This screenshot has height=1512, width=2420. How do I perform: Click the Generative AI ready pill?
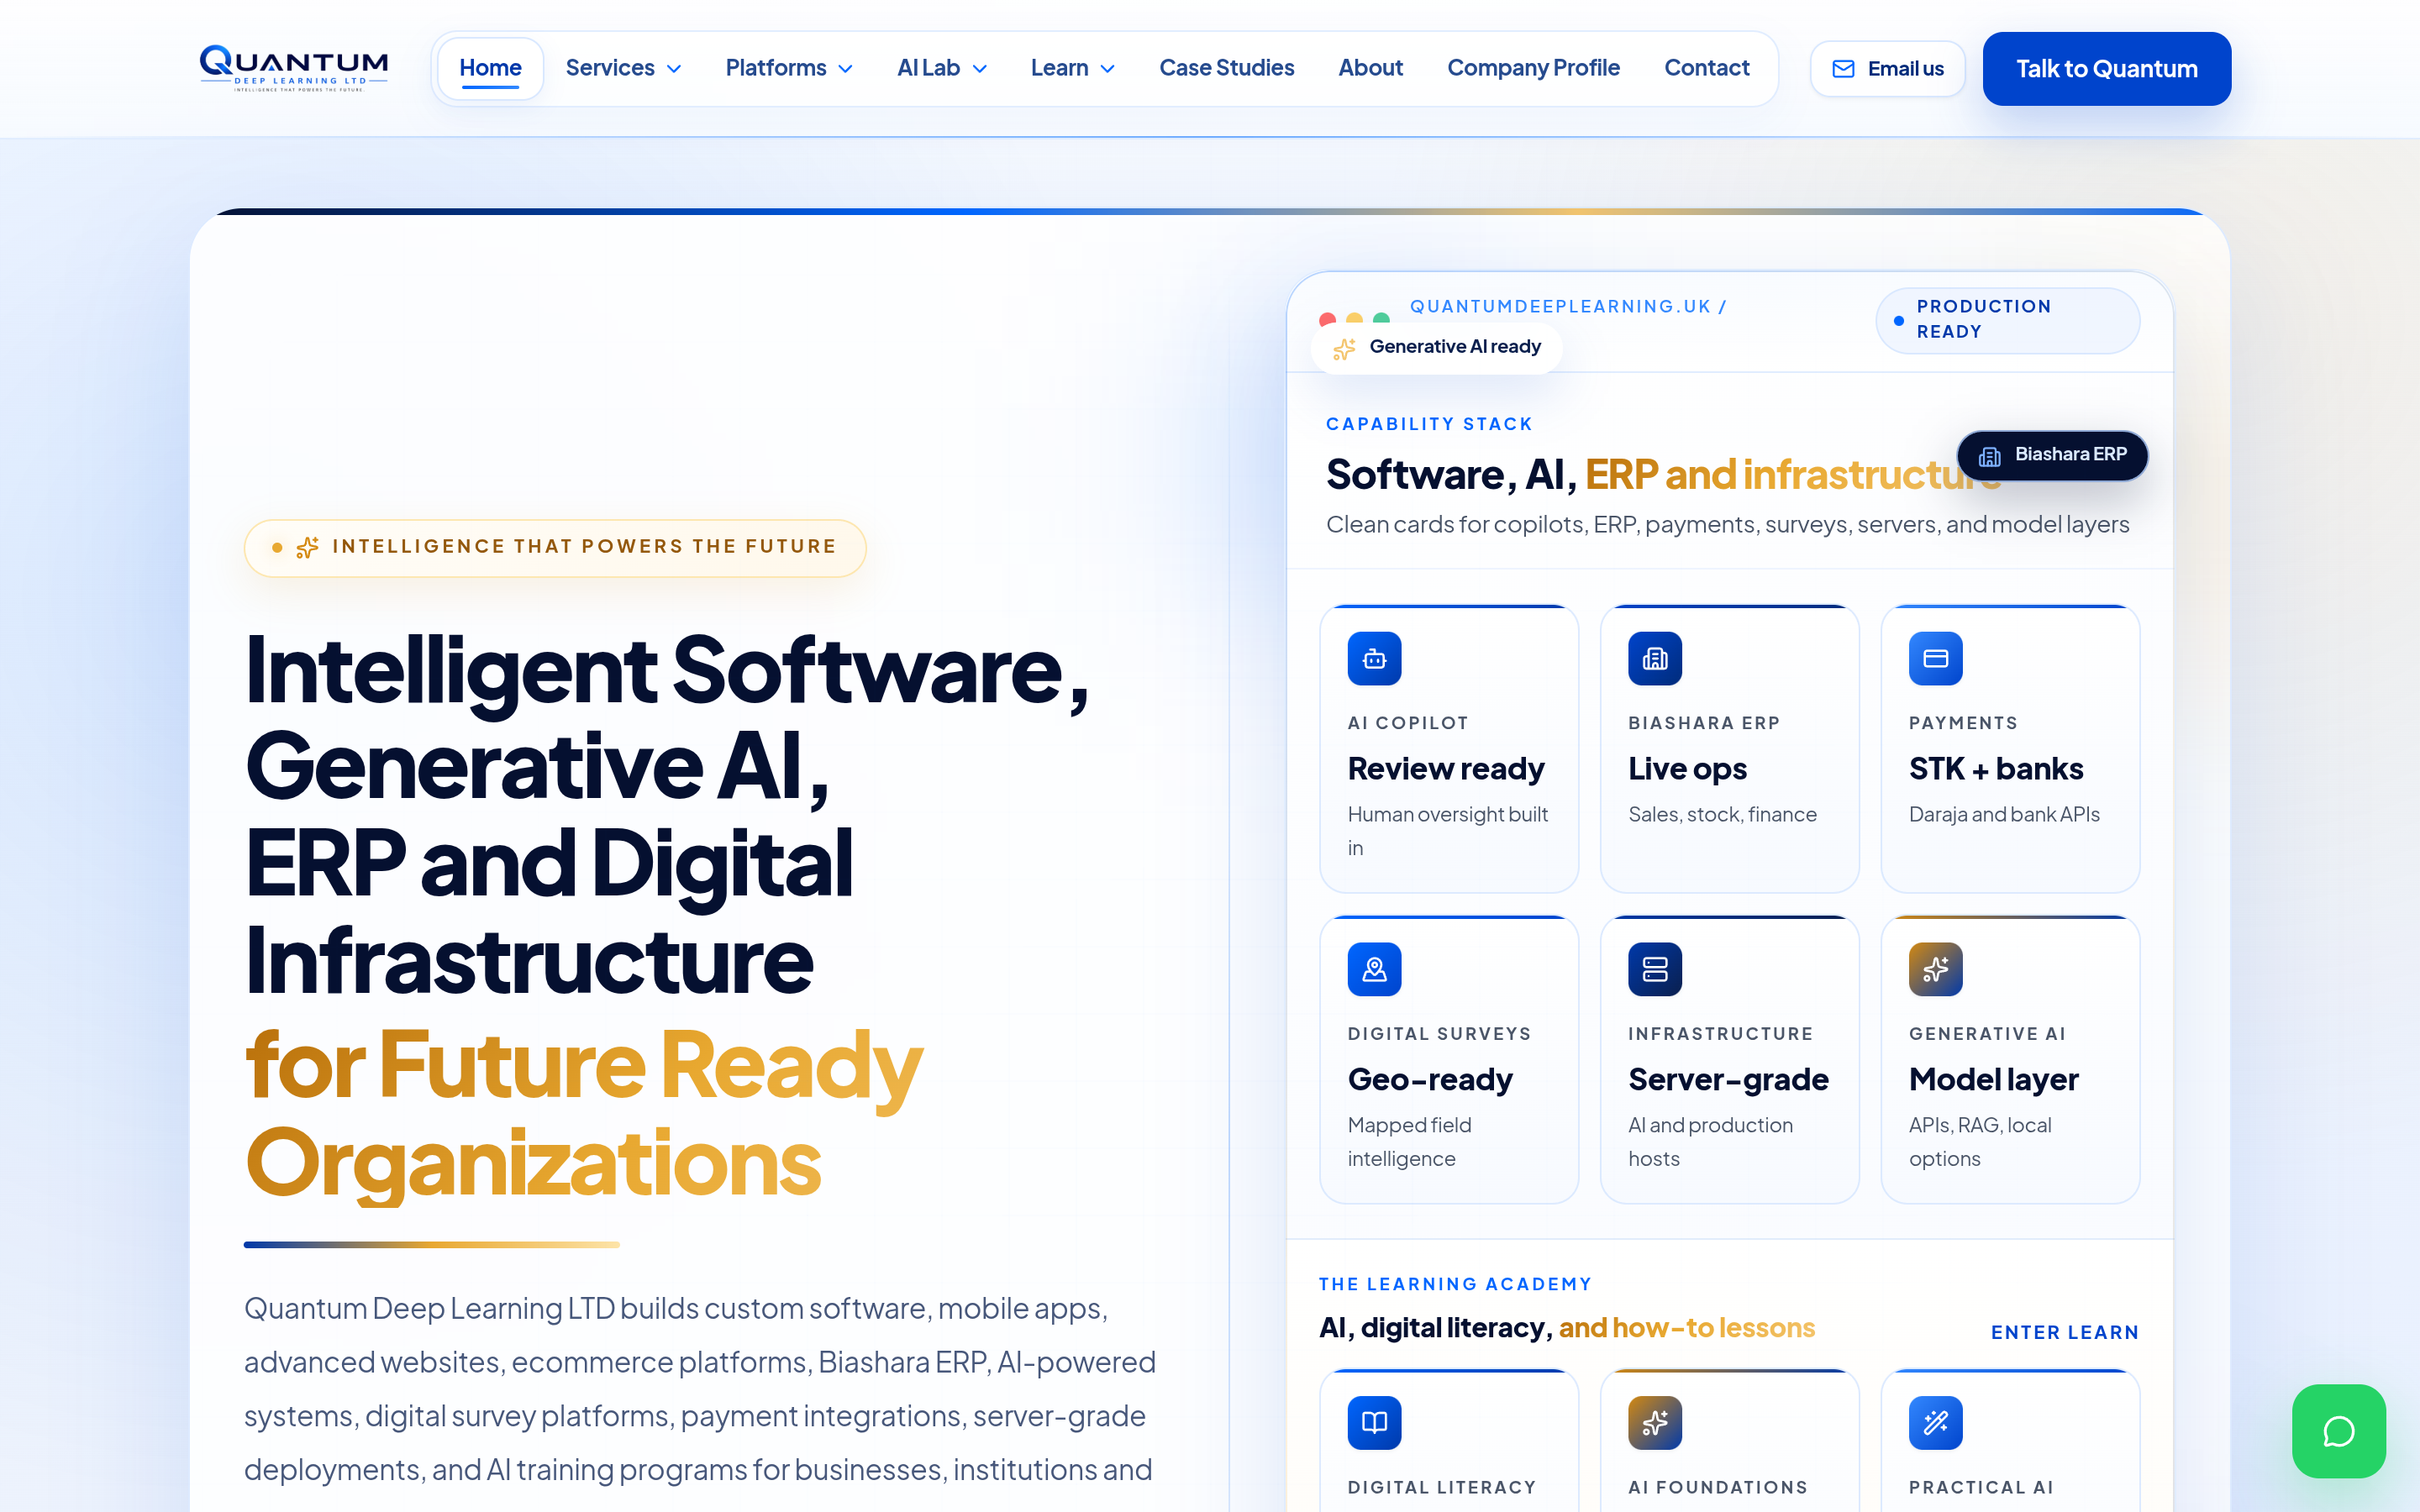[1436, 347]
